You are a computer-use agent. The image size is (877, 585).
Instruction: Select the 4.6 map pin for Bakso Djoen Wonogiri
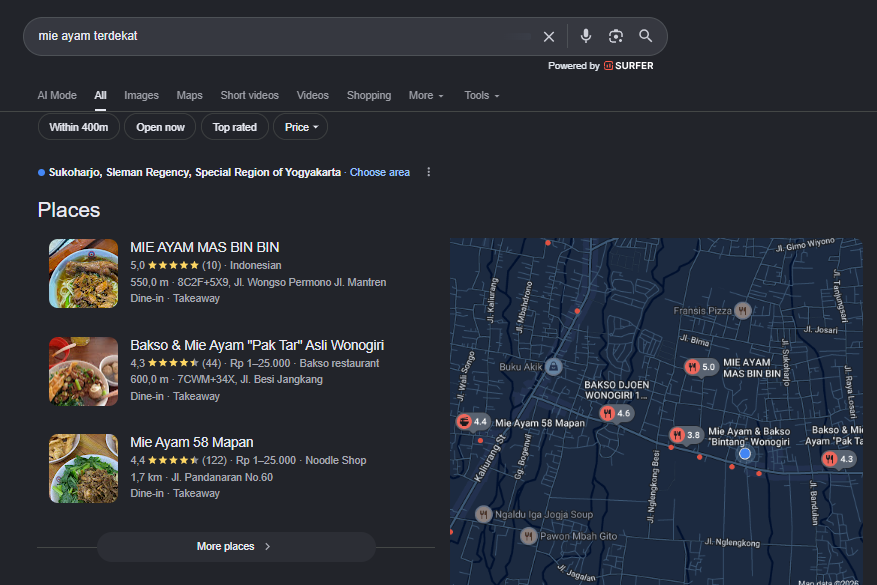(616, 413)
